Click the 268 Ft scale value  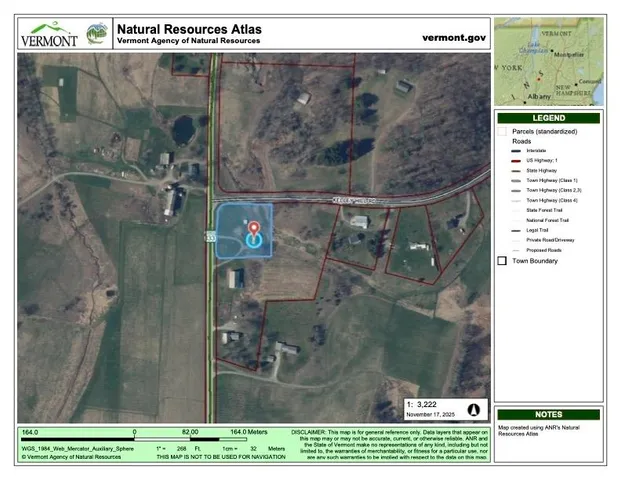coord(189,449)
